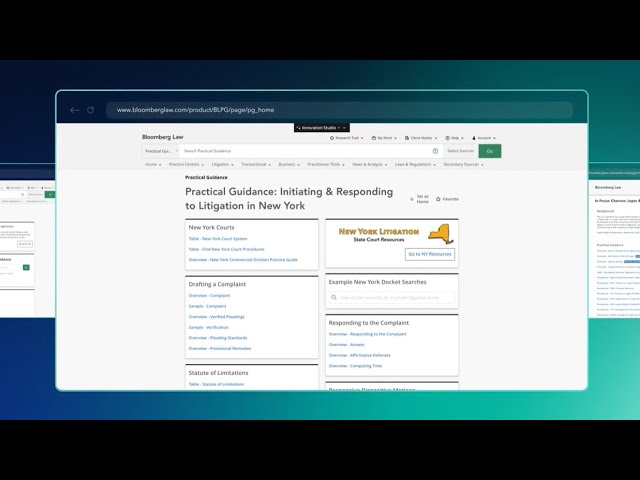
Task: Click the Select Sources button
Action: 460,151
